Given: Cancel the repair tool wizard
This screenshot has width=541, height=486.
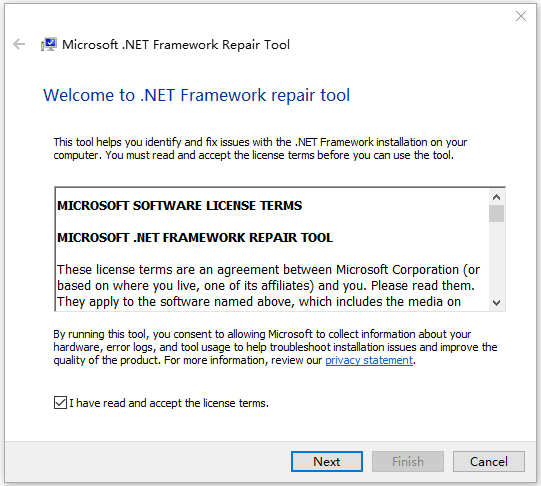Looking at the screenshot, I should 489,461.
